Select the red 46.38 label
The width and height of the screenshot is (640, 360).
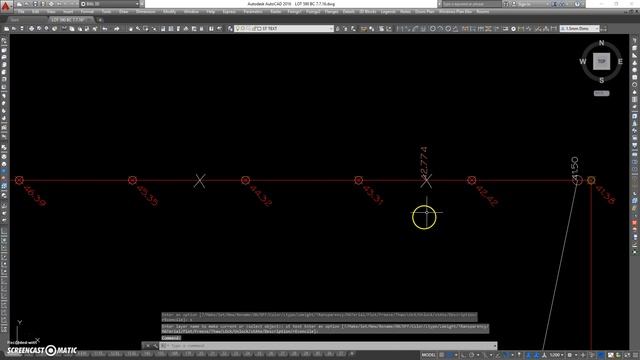tap(35, 195)
